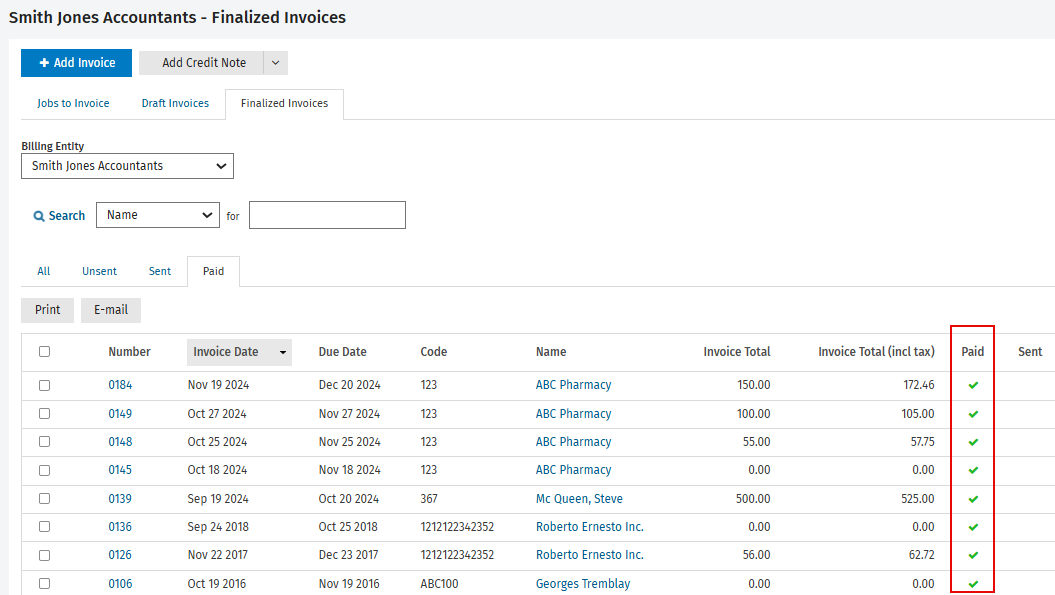Click the E-mail button
The height and width of the screenshot is (595, 1055).
pyautogui.click(x=111, y=310)
